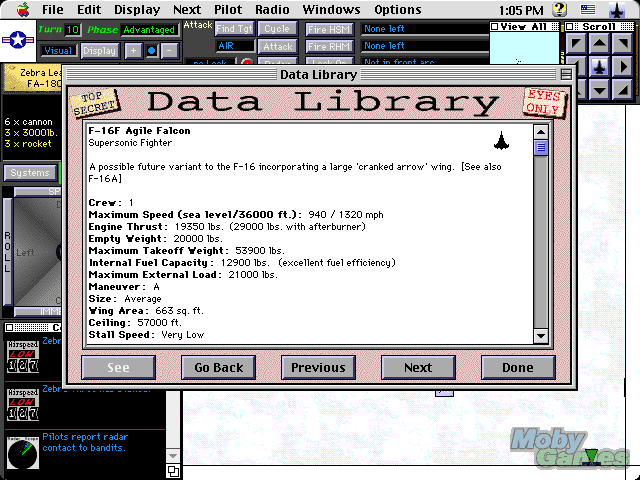Click the USAF star roundel emblem

tap(18, 40)
